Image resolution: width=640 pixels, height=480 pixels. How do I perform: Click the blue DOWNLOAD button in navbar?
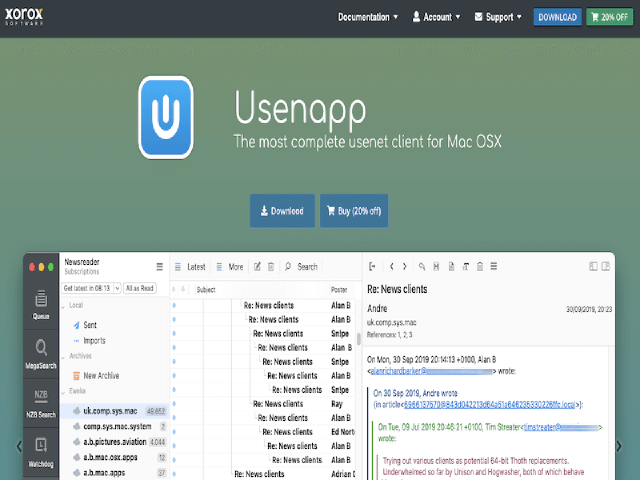click(x=557, y=17)
